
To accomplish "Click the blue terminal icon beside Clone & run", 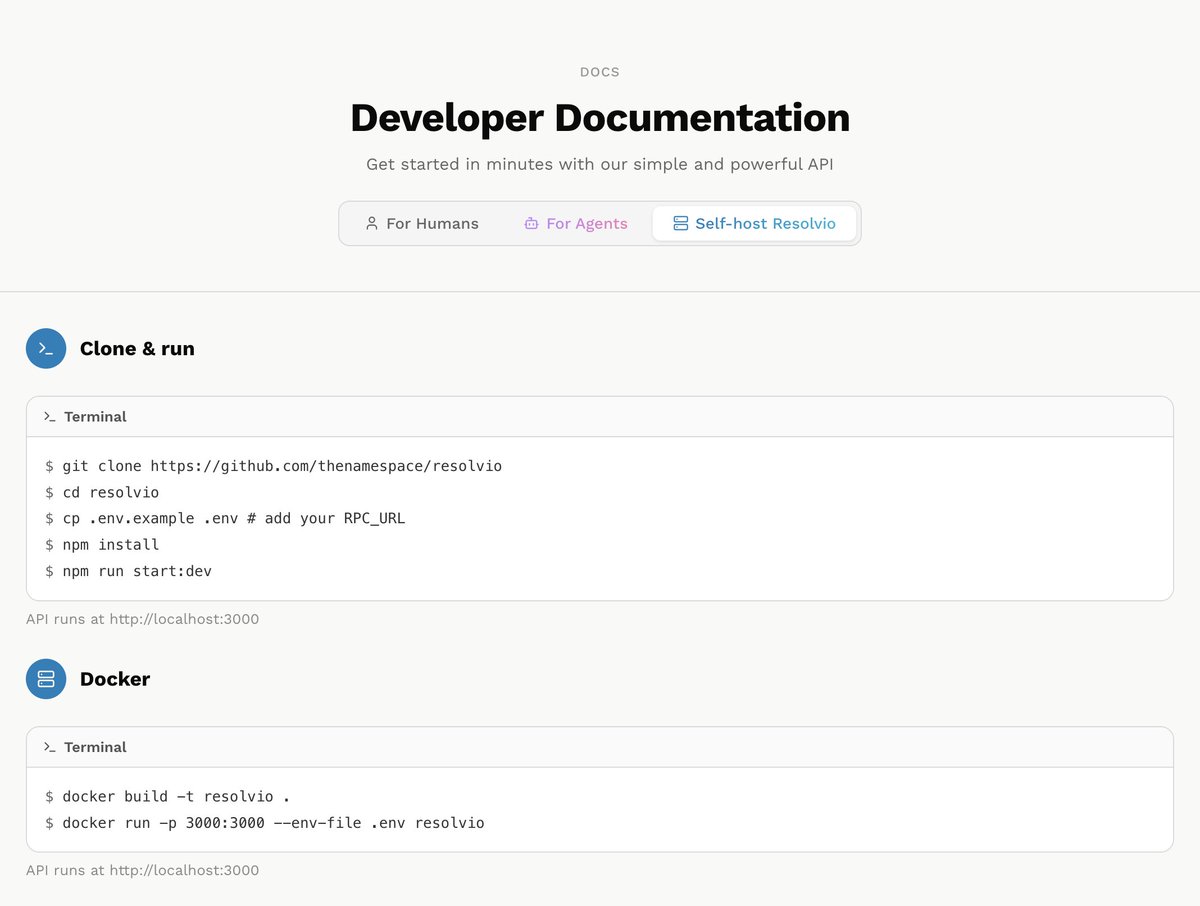I will [46, 348].
